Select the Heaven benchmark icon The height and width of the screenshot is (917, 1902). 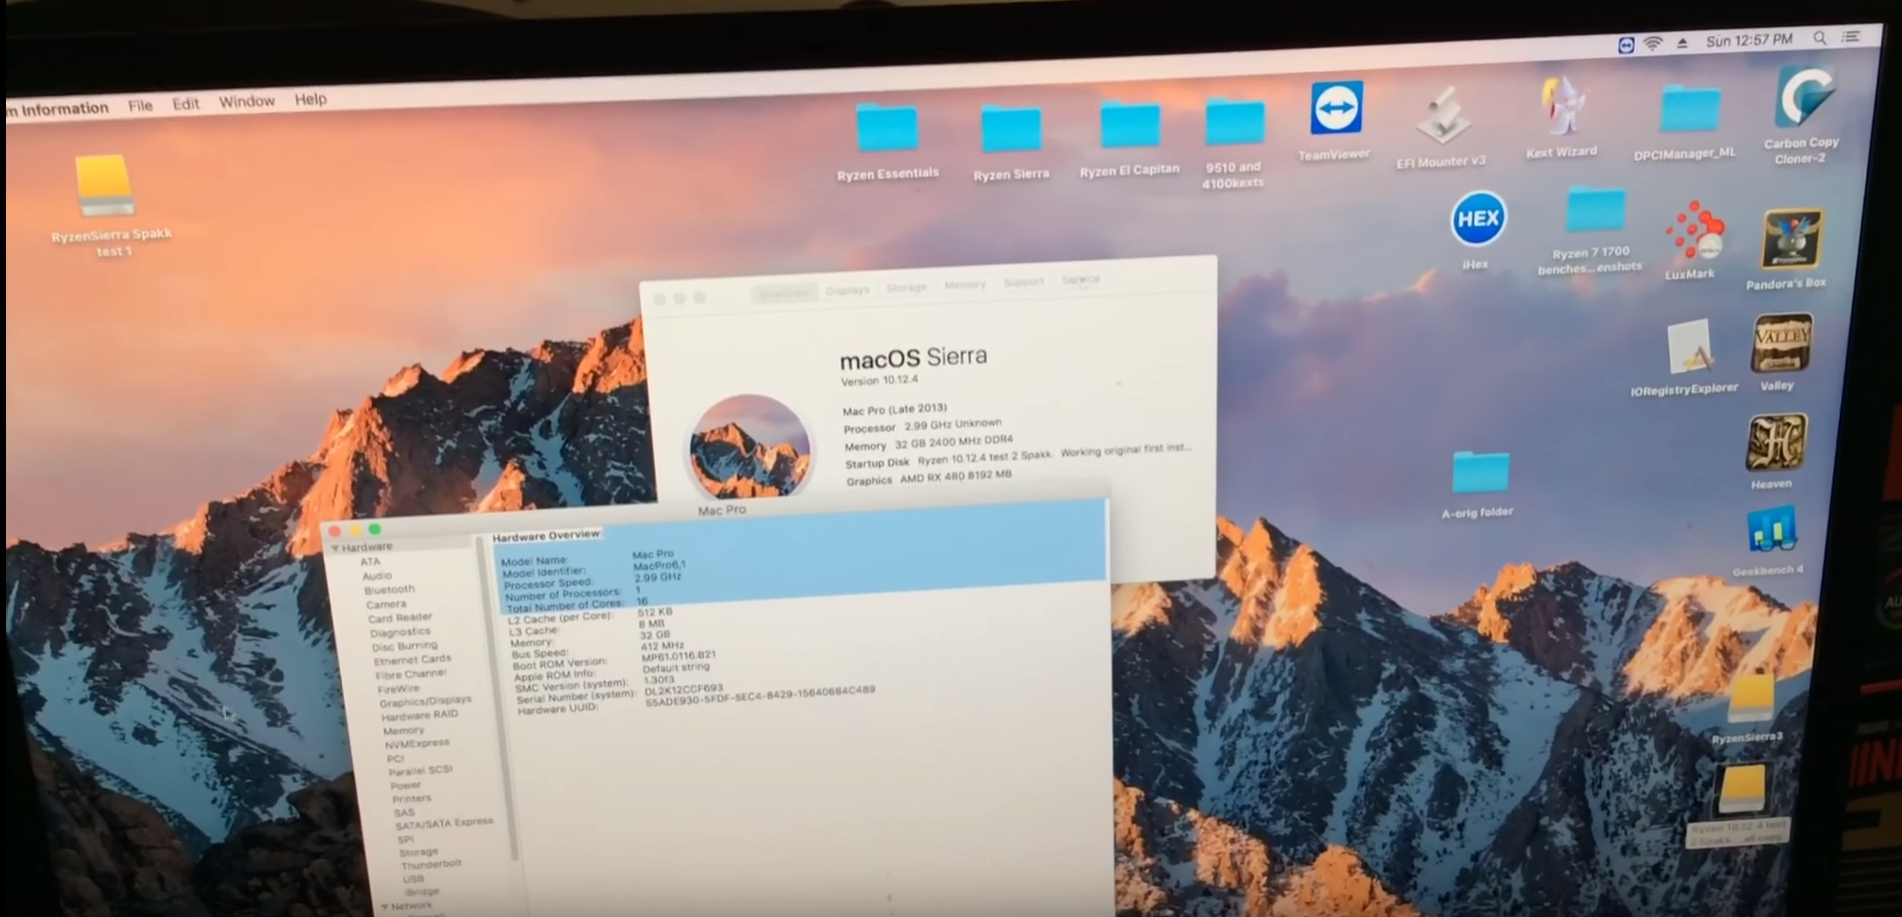point(1776,443)
